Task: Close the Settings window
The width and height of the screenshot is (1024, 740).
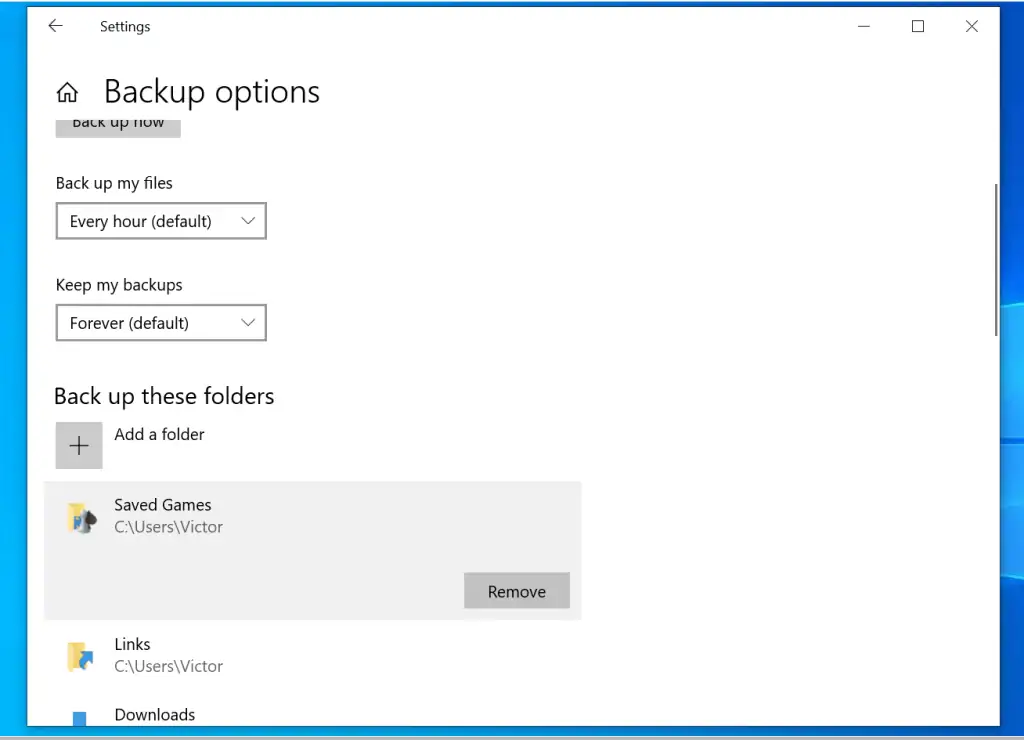Action: coord(971,27)
